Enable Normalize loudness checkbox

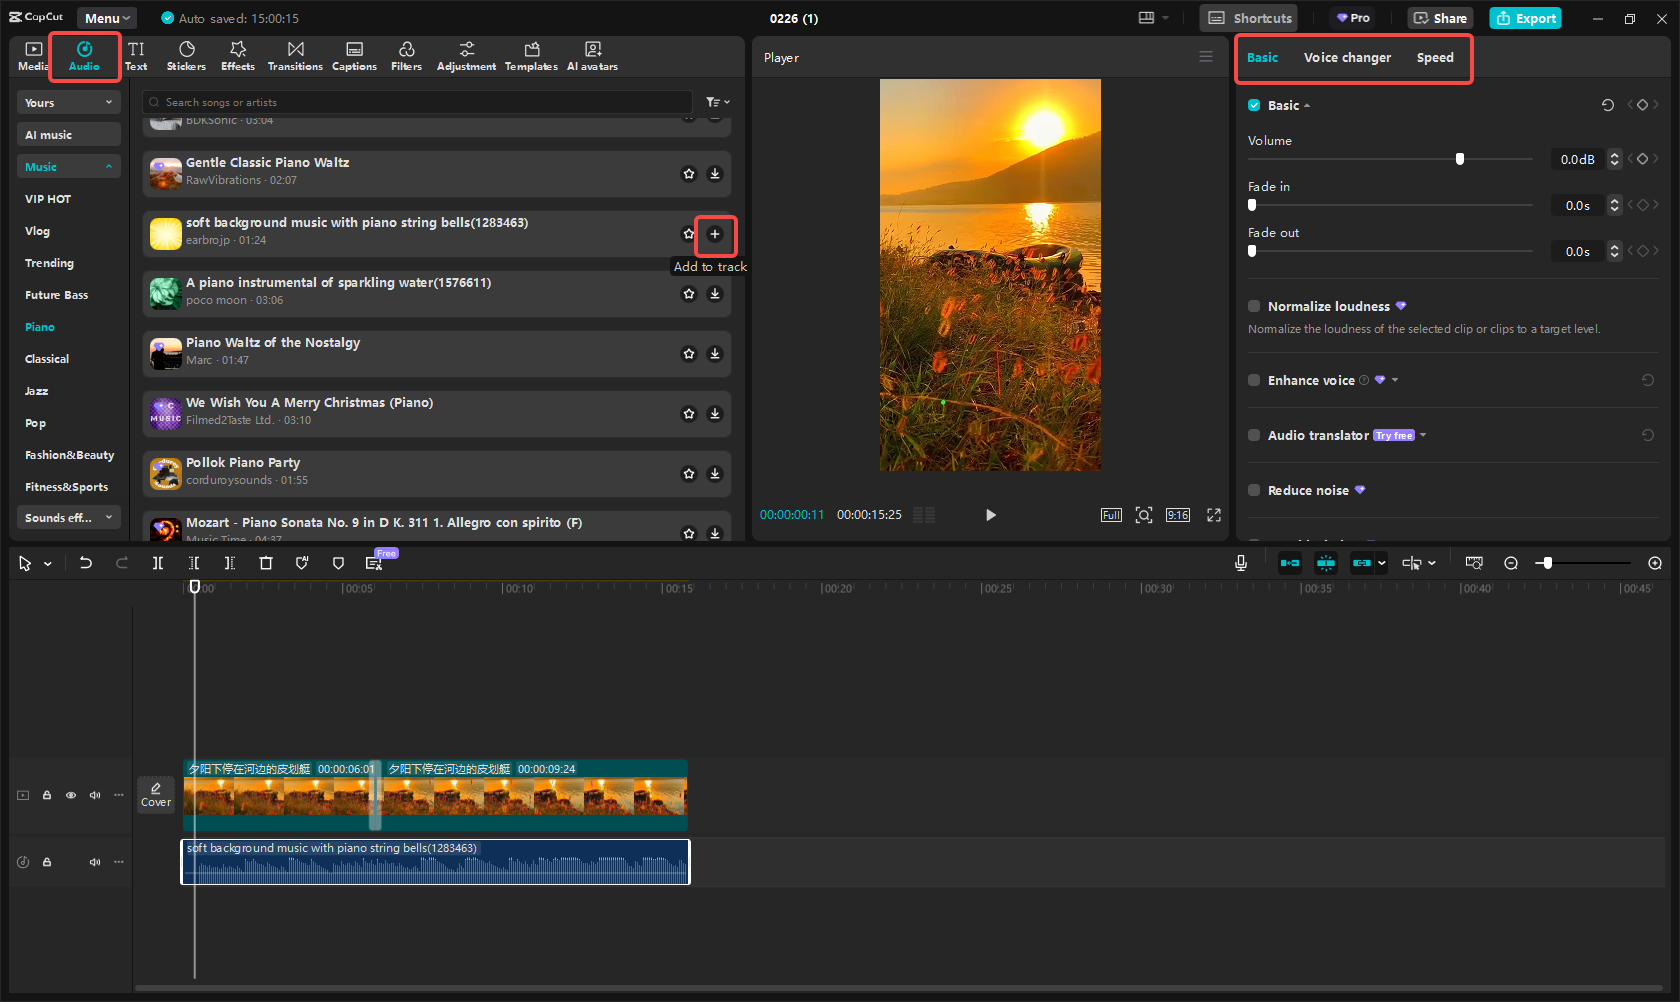pyautogui.click(x=1254, y=306)
